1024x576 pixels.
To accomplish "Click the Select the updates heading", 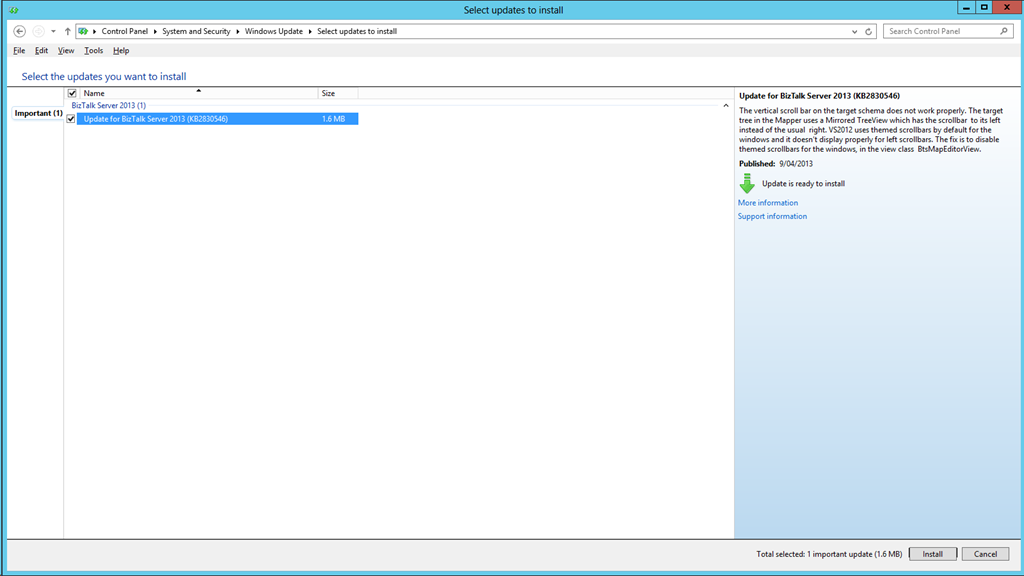I will pos(104,76).
